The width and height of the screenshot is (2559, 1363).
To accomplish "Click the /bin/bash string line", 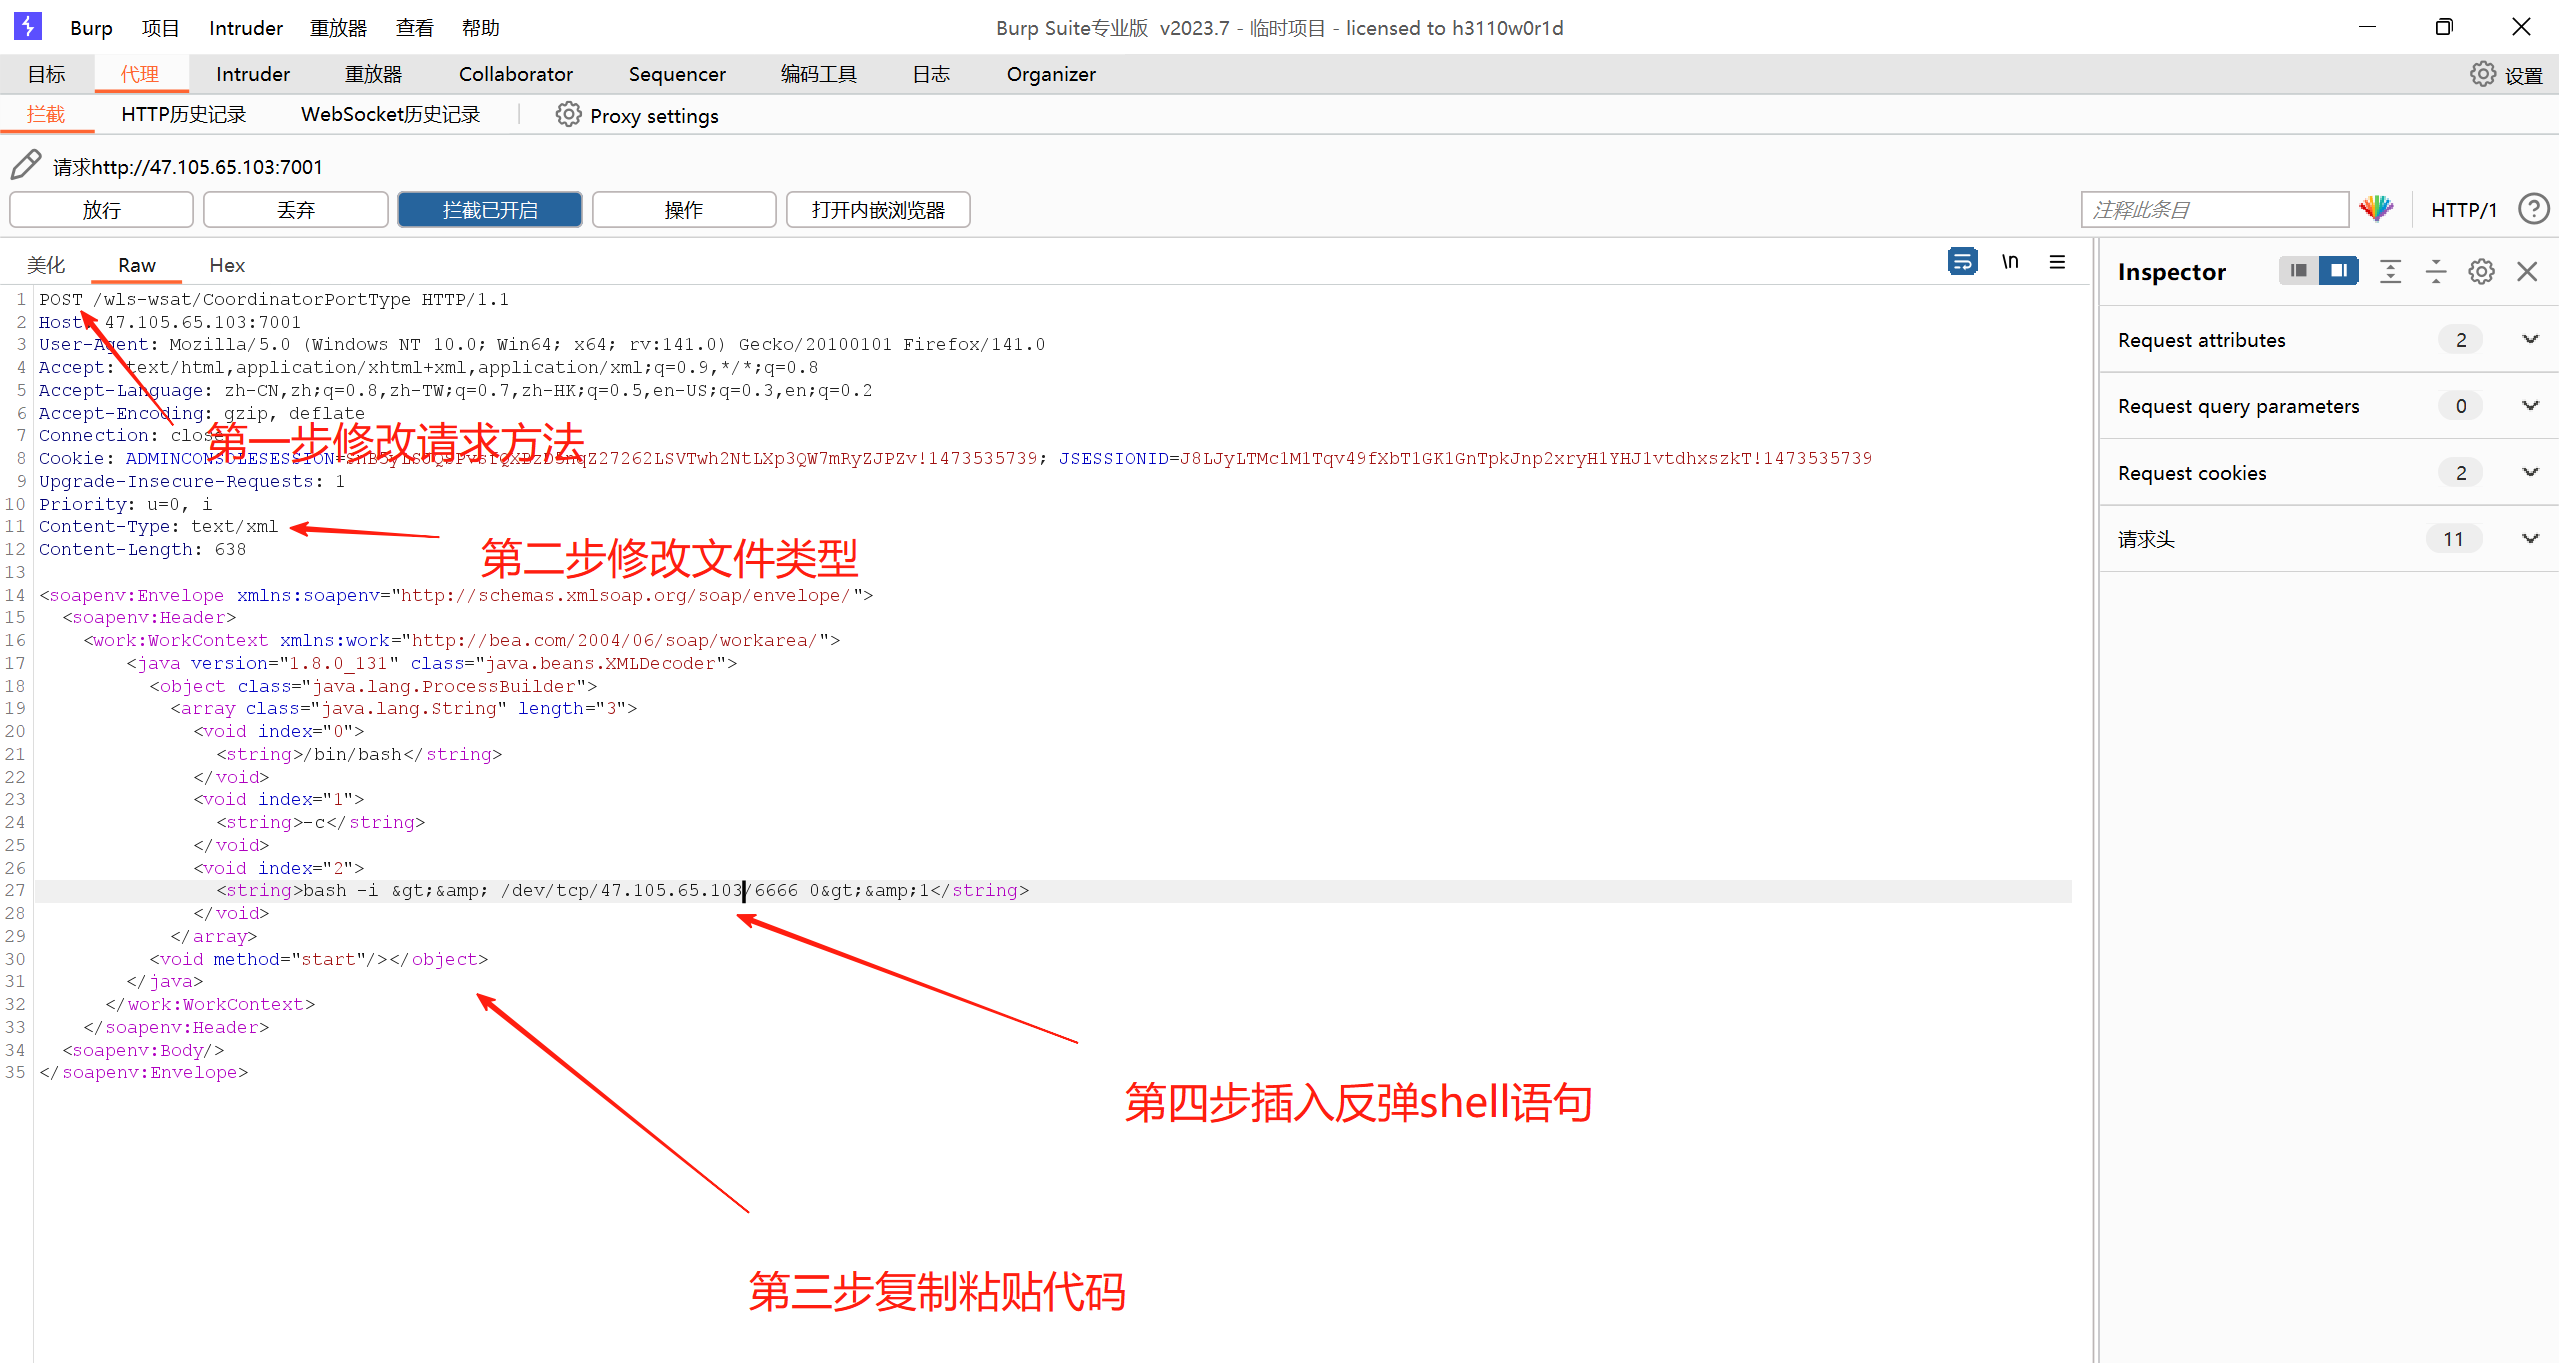I will pyautogui.click(x=359, y=754).
